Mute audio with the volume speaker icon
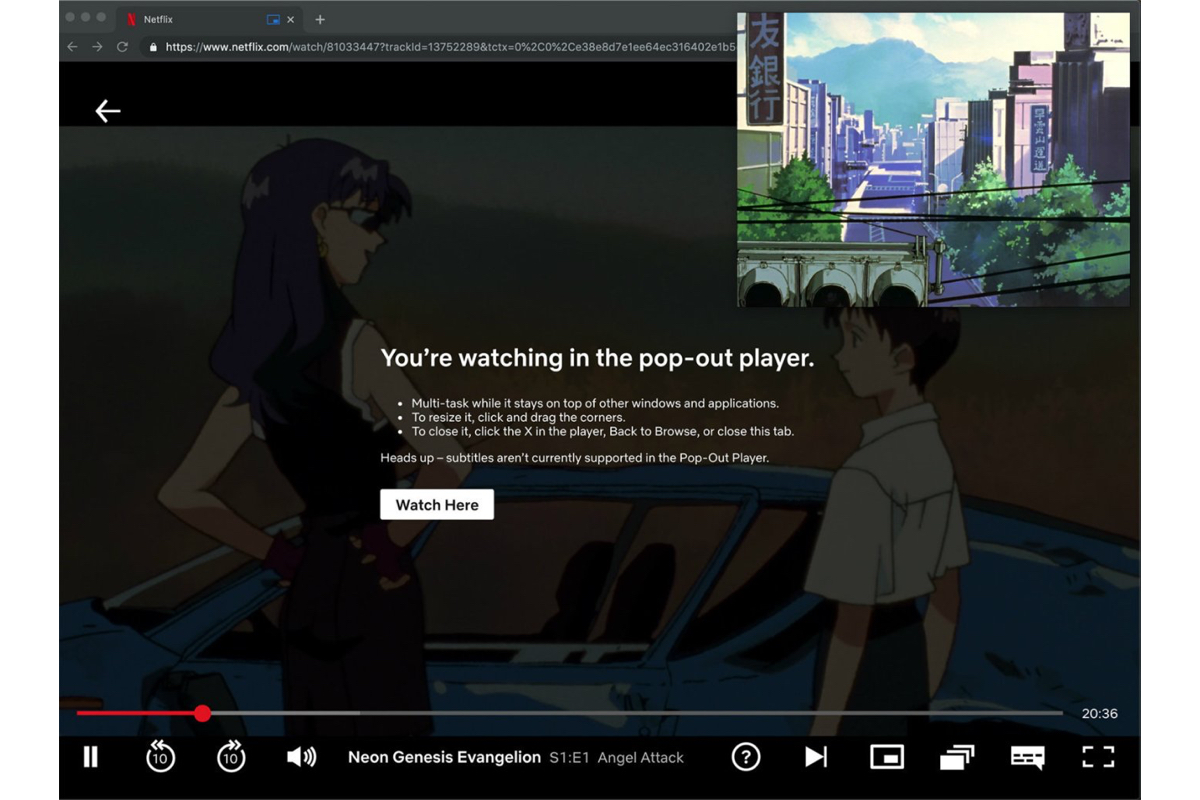 pyautogui.click(x=301, y=757)
